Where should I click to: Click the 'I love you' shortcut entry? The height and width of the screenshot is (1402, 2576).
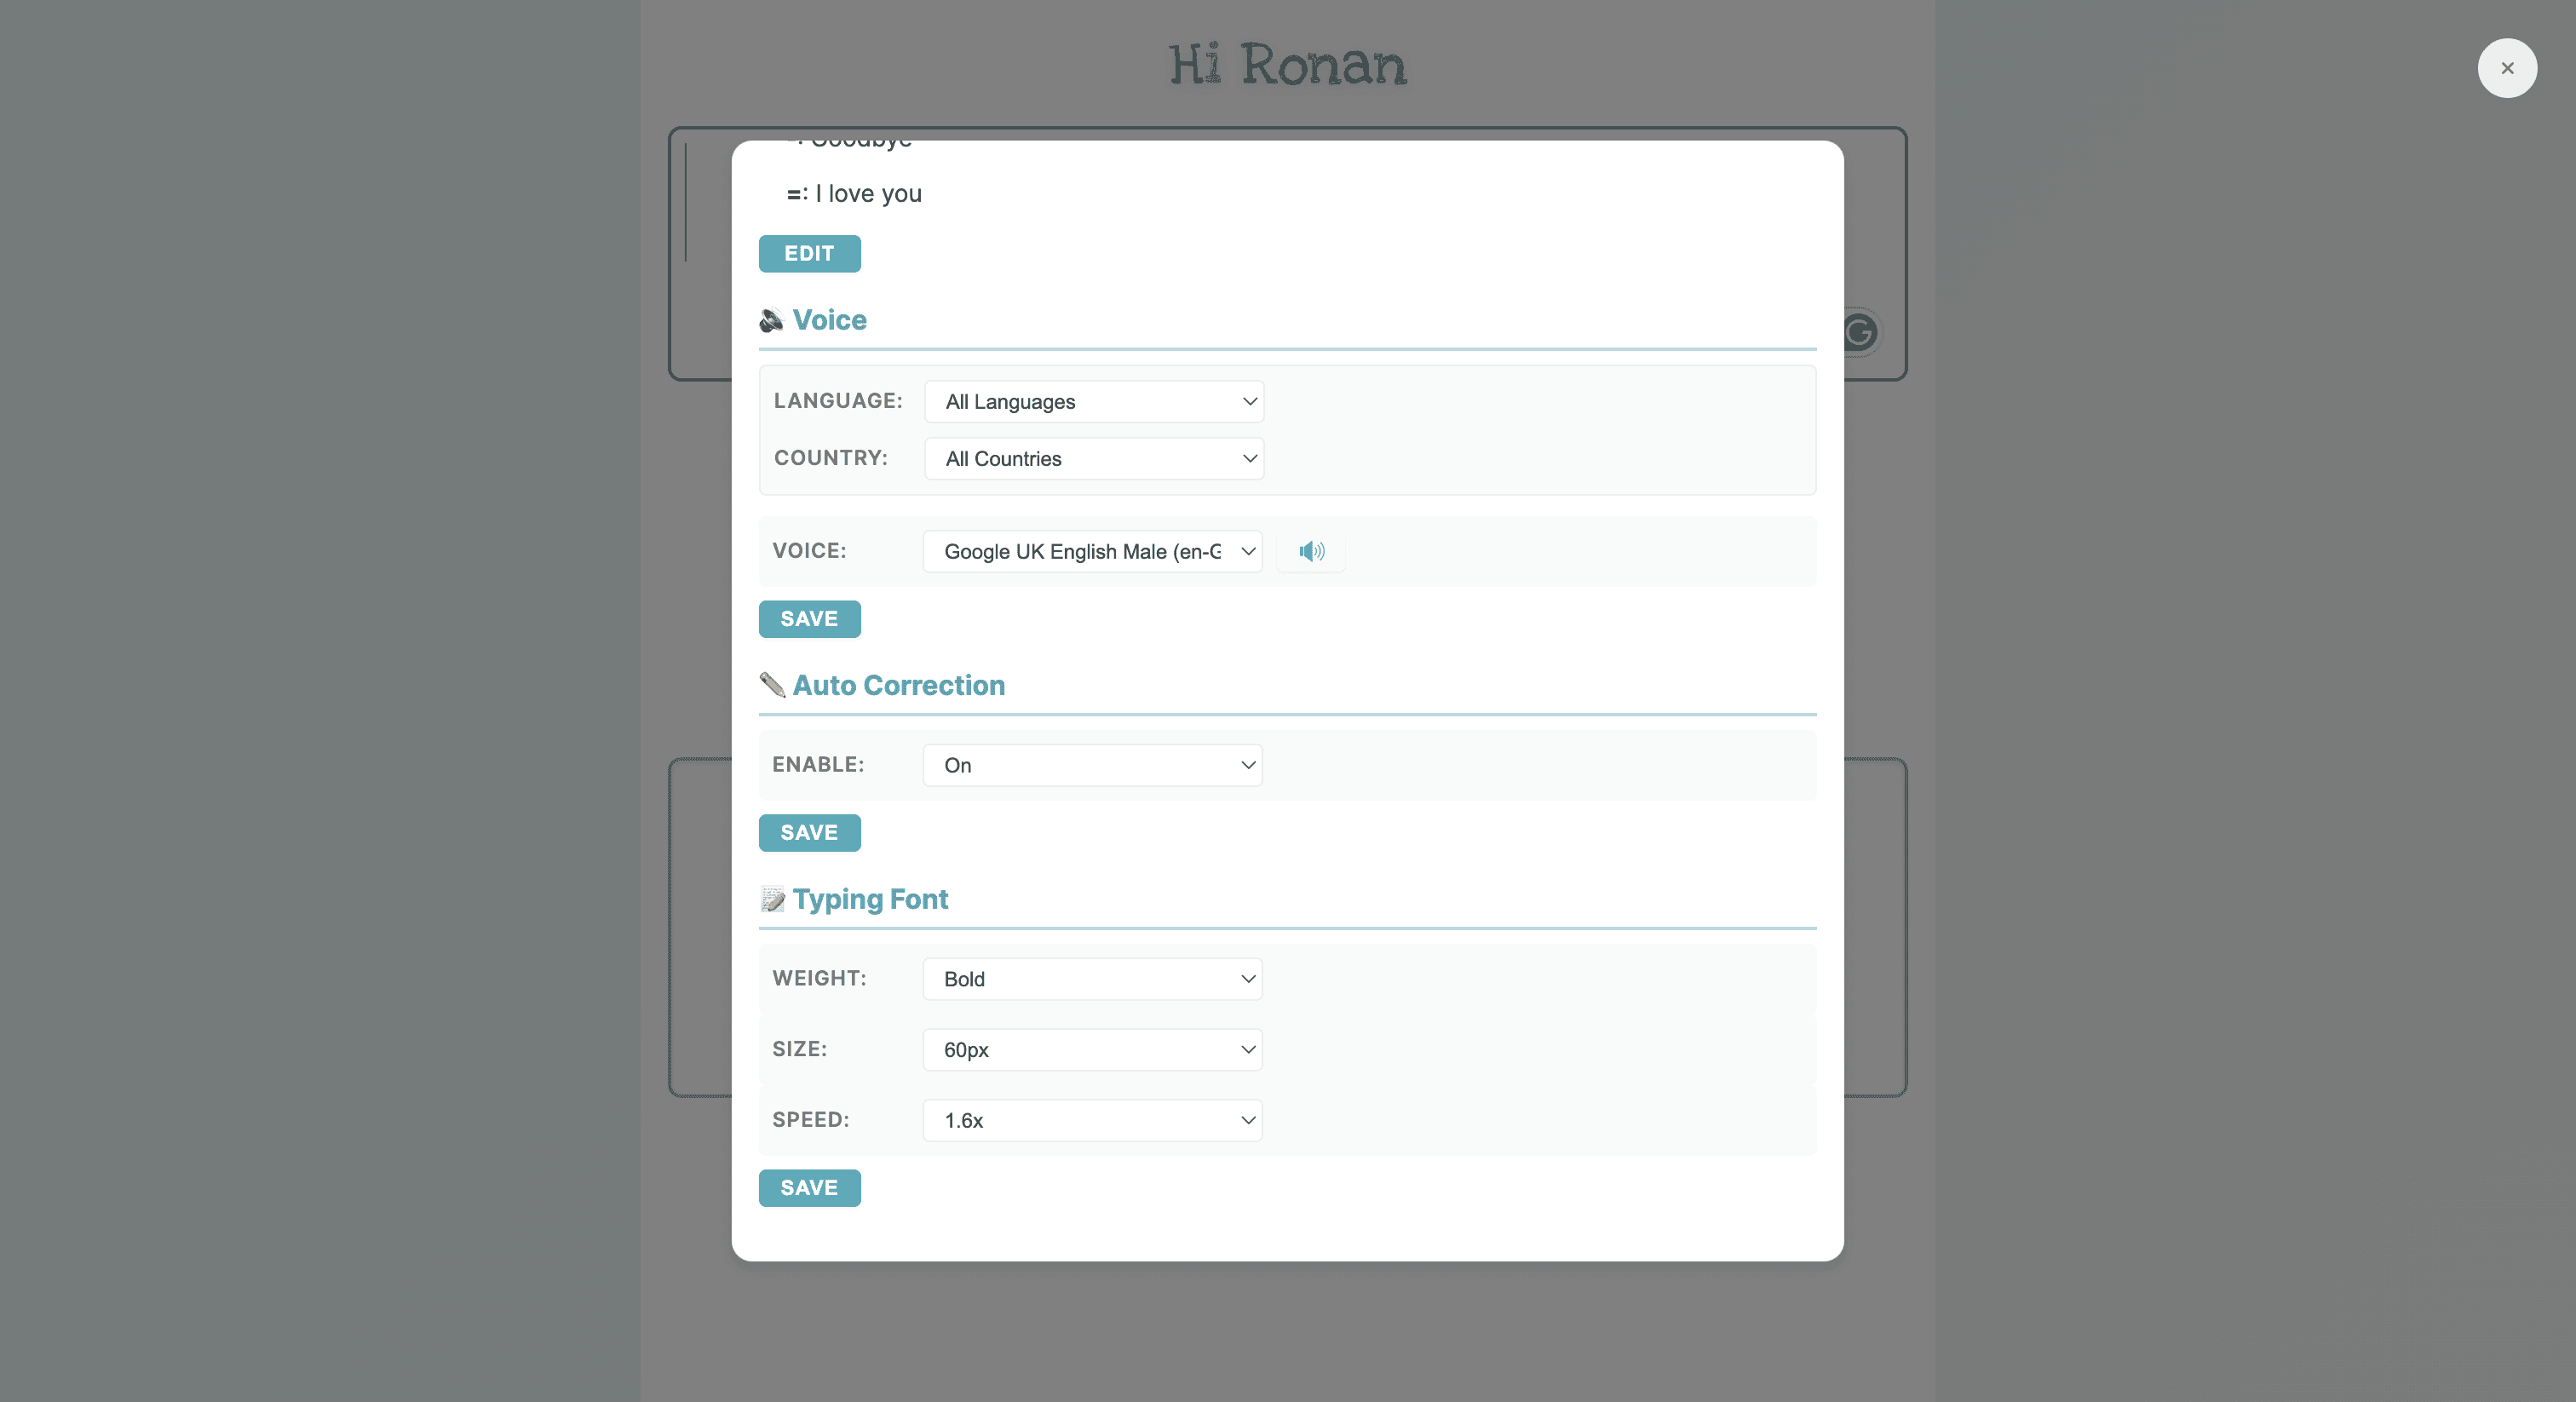coord(867,194)
